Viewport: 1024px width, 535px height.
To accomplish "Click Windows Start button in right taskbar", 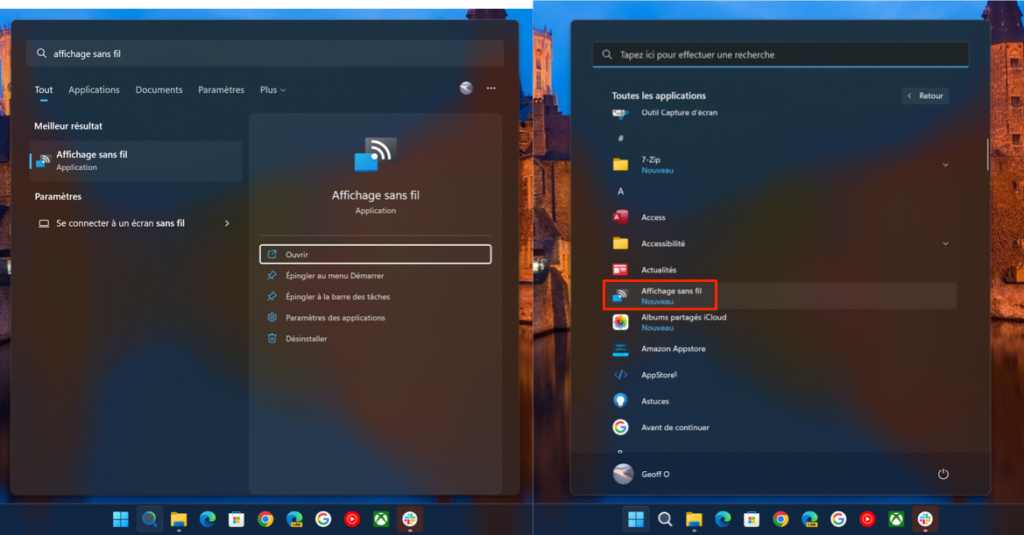I will [x=635, y=519].
